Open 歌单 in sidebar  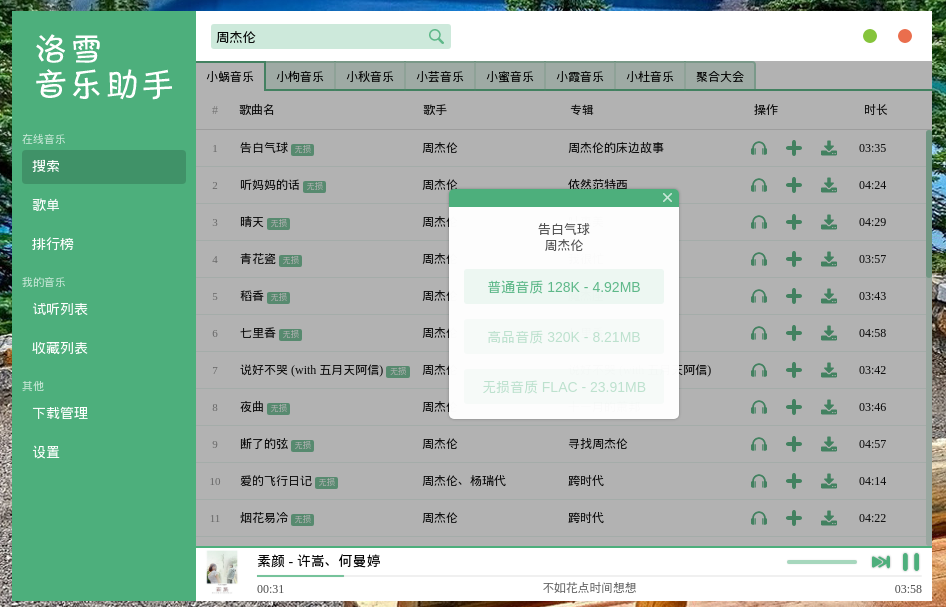(104, 205)
